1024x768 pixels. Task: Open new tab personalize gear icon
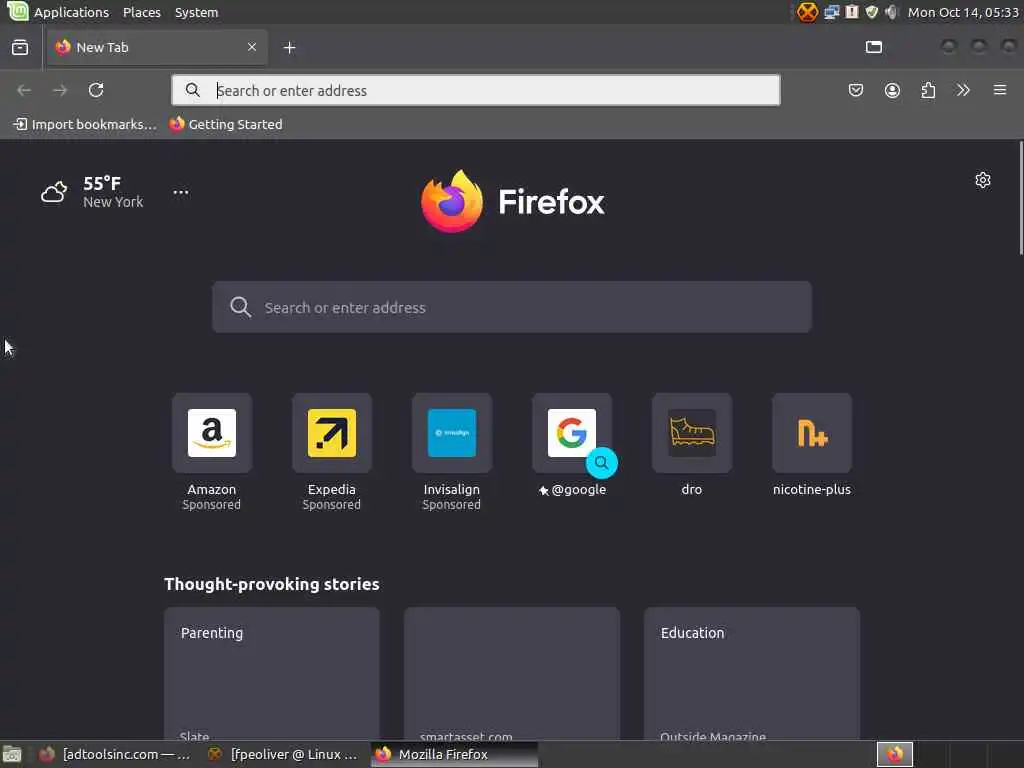[x=983, y=180]
